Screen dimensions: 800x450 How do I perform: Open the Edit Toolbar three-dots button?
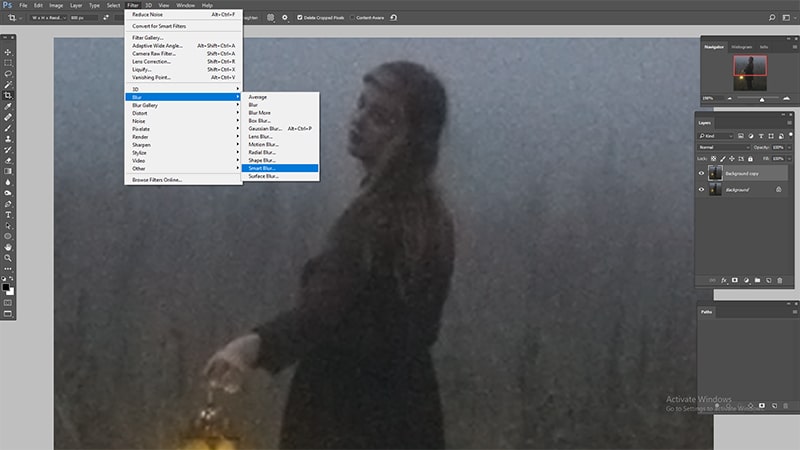[8, 268]
